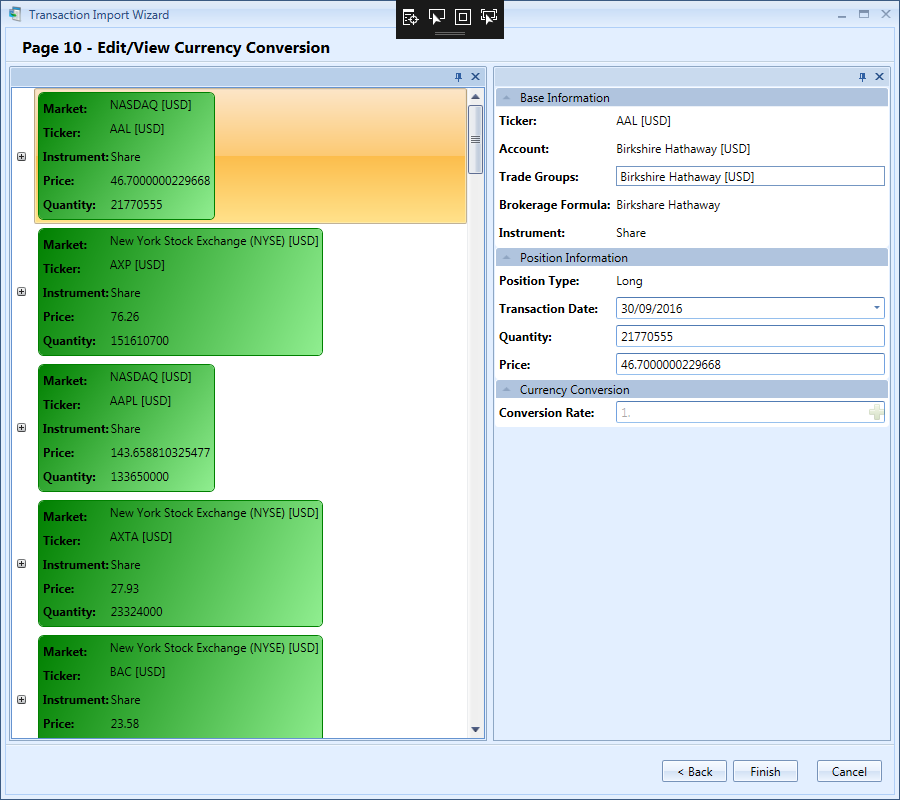This screenshot has width=900, height=800.
Task: Click the transaction list scroll down arrow
Action: tap(475, 729)
